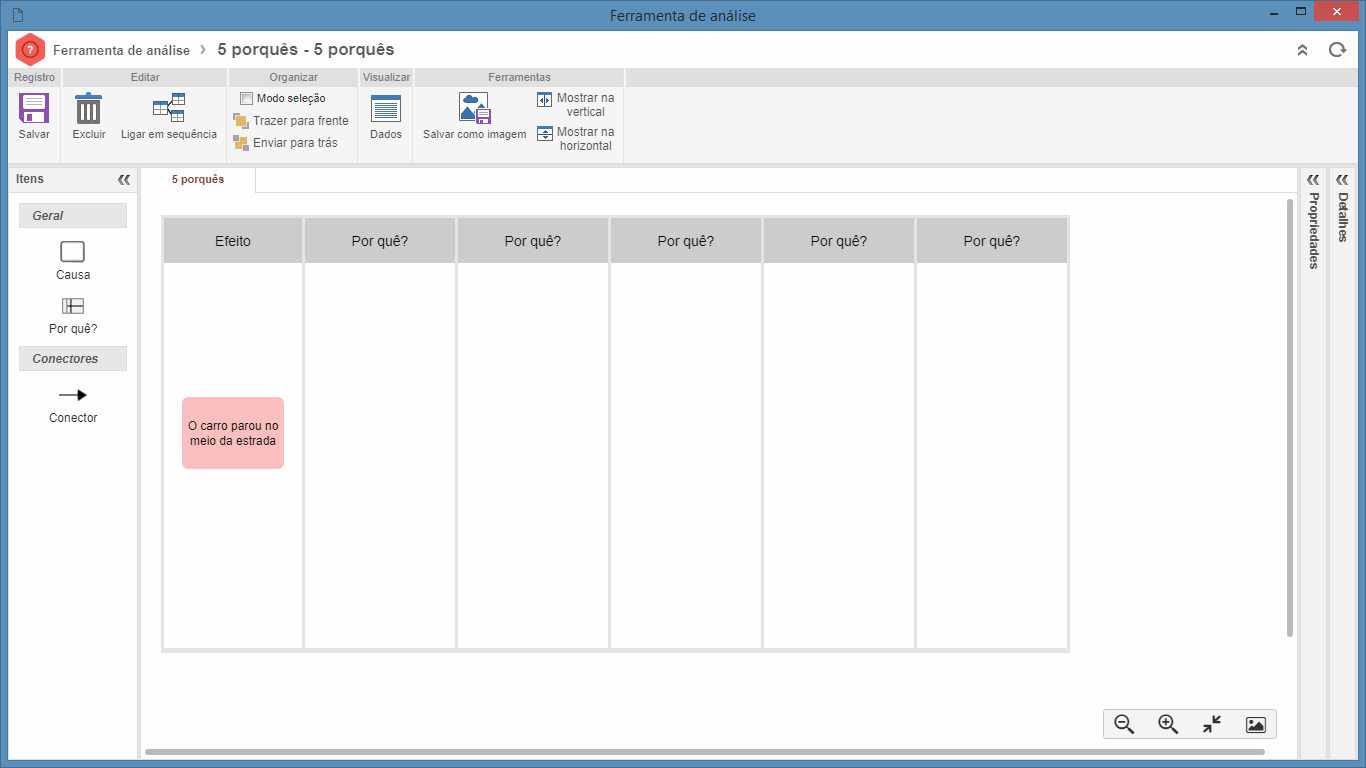
Task: Collapse the Itens panel
Action: tap(124, 180)
